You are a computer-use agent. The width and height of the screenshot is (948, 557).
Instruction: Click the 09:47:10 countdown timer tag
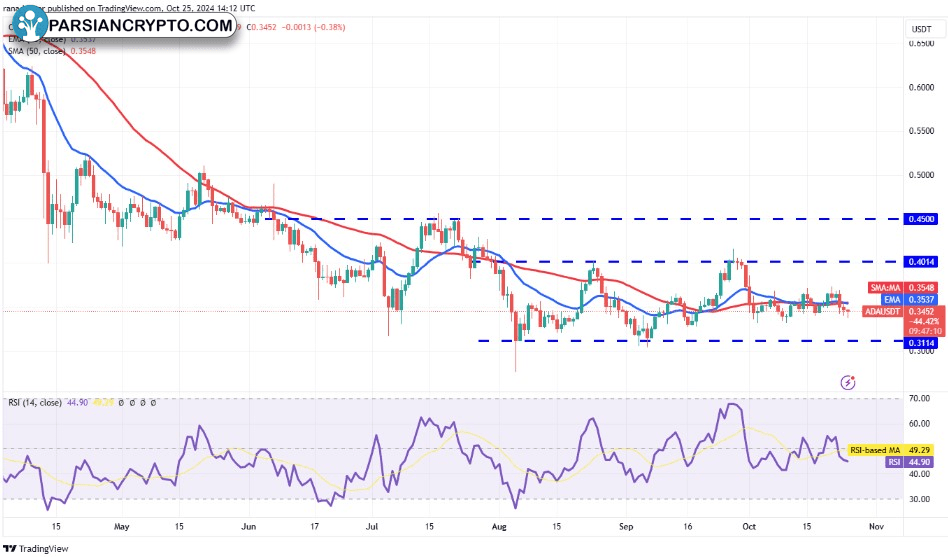point(924,331)
